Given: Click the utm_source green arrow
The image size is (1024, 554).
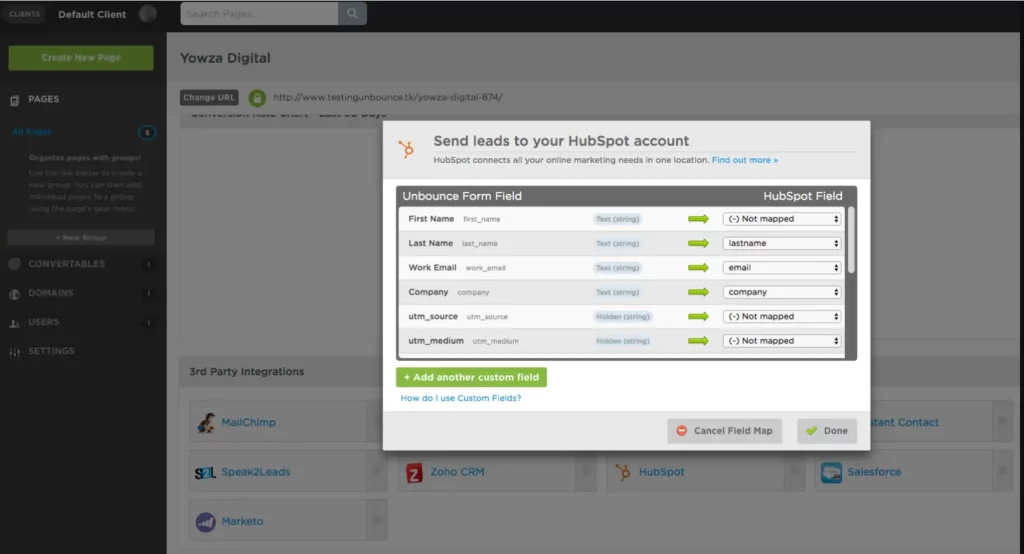Looking at the screenshot, I should tap(698, 316).
